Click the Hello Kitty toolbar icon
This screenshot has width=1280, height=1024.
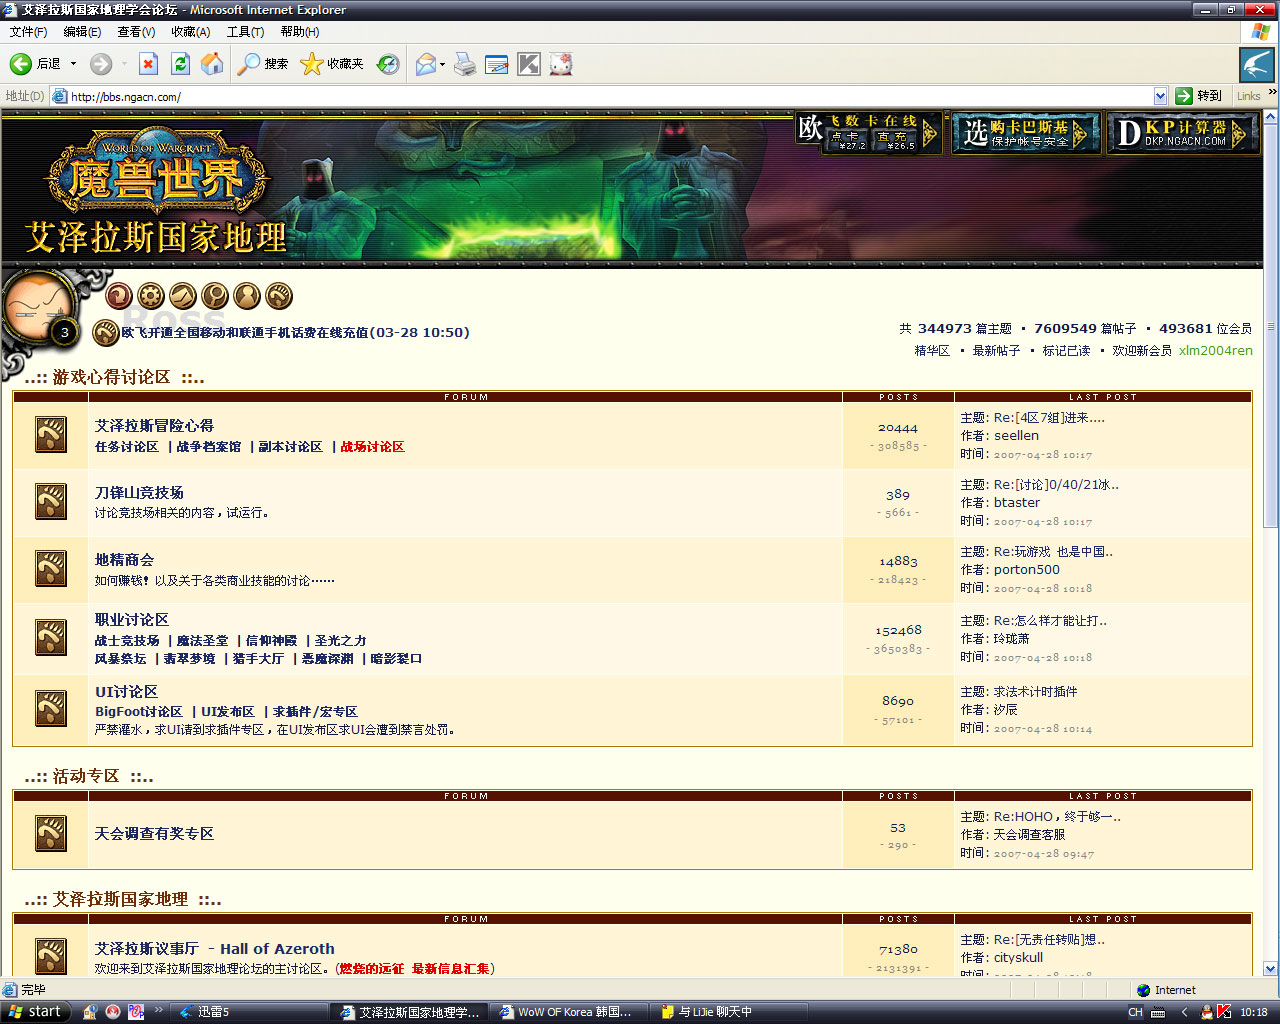tap(561, 64)
